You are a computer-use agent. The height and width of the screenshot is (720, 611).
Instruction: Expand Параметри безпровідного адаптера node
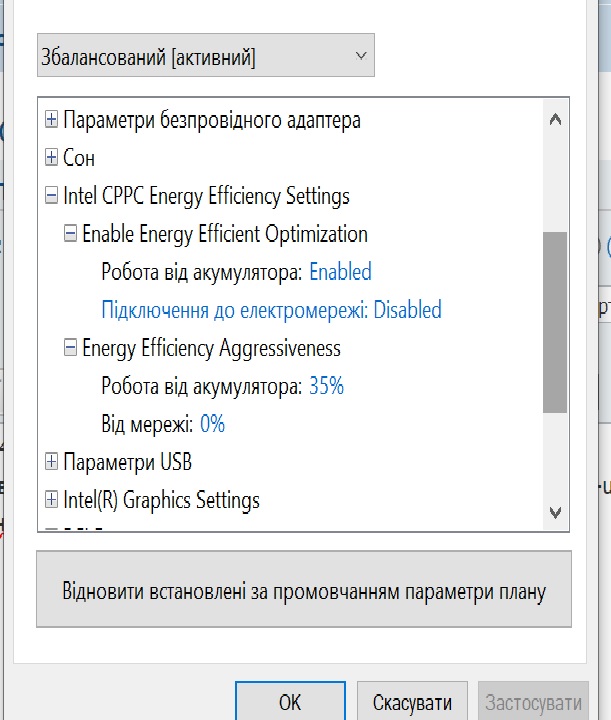52,121
